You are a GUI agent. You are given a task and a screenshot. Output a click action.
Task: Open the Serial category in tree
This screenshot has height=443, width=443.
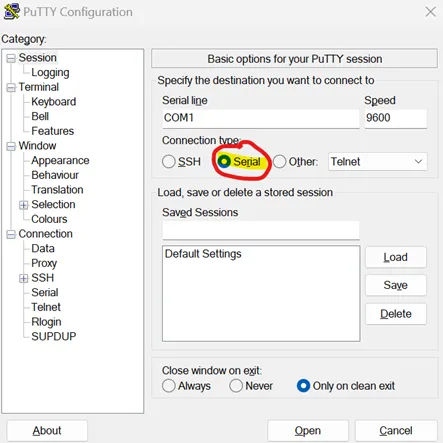45,292
